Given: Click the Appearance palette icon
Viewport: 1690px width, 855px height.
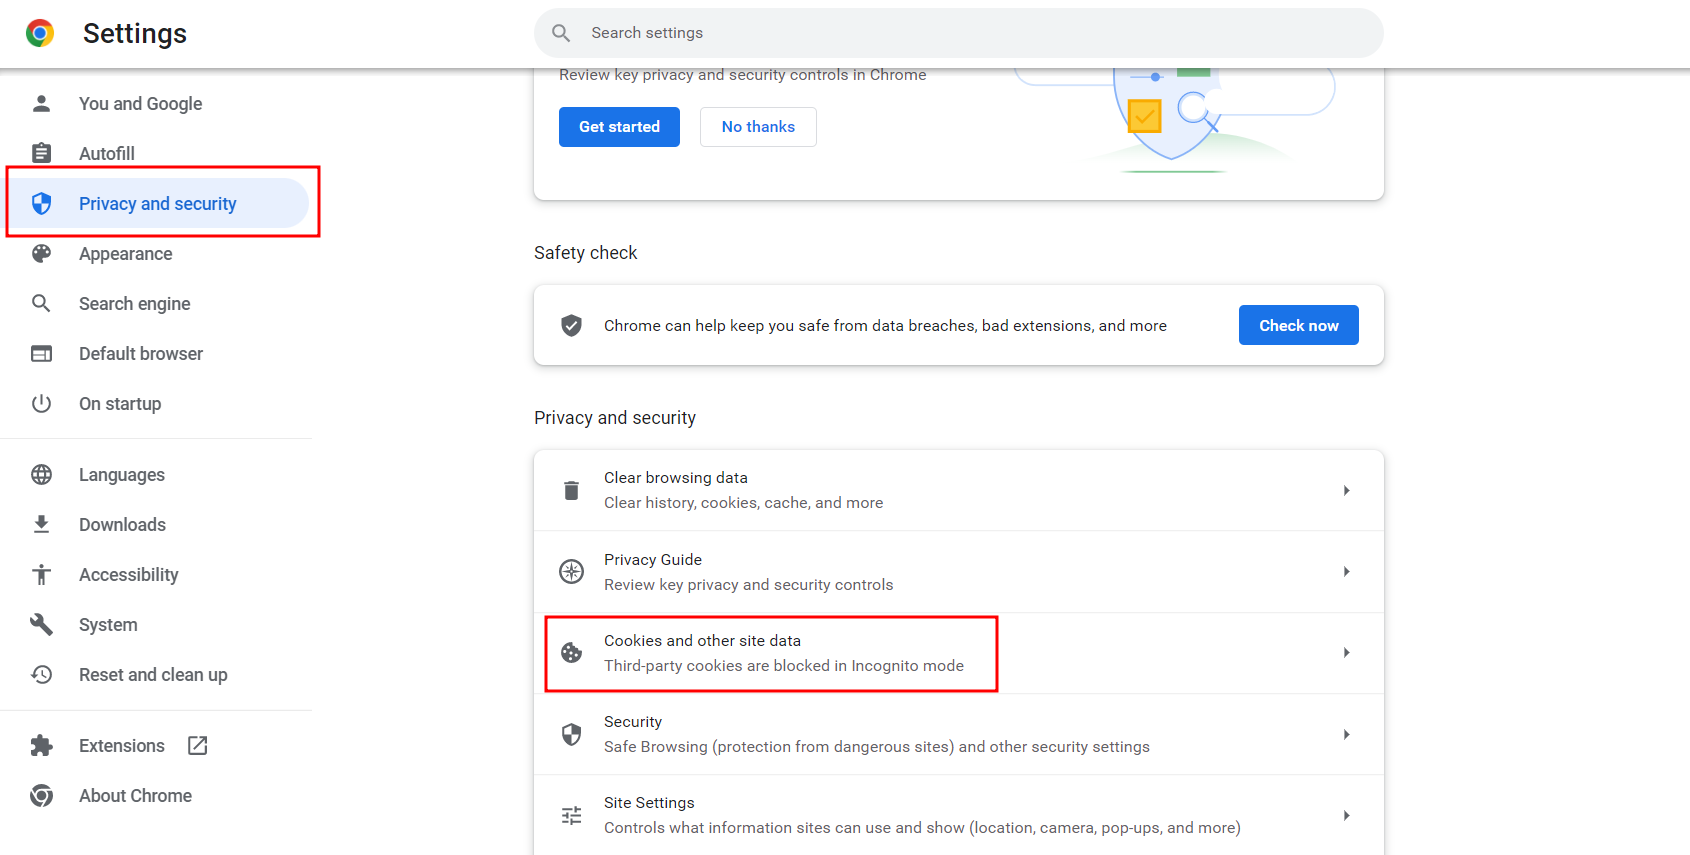Looking at the screenshot, I should [41, 253].
